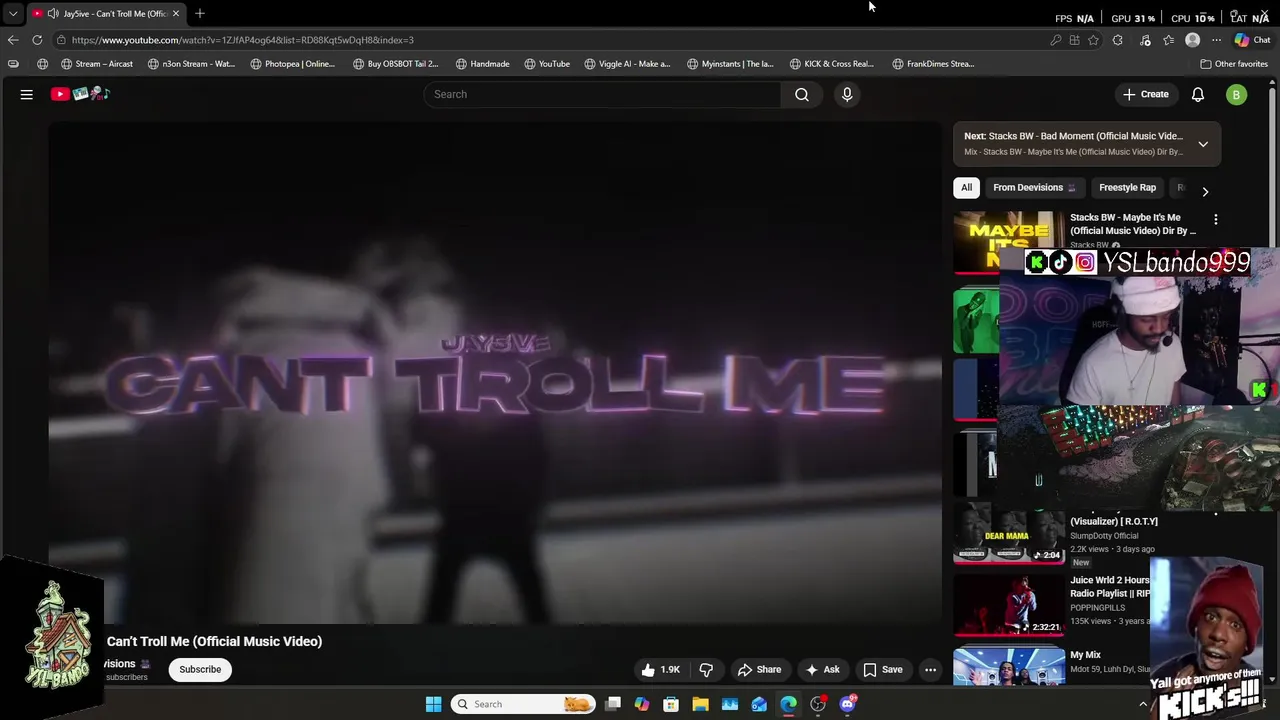Open File Explorer from the taskbar
The height and width of the screenshot is (720, 1280).
pos(700,704)
